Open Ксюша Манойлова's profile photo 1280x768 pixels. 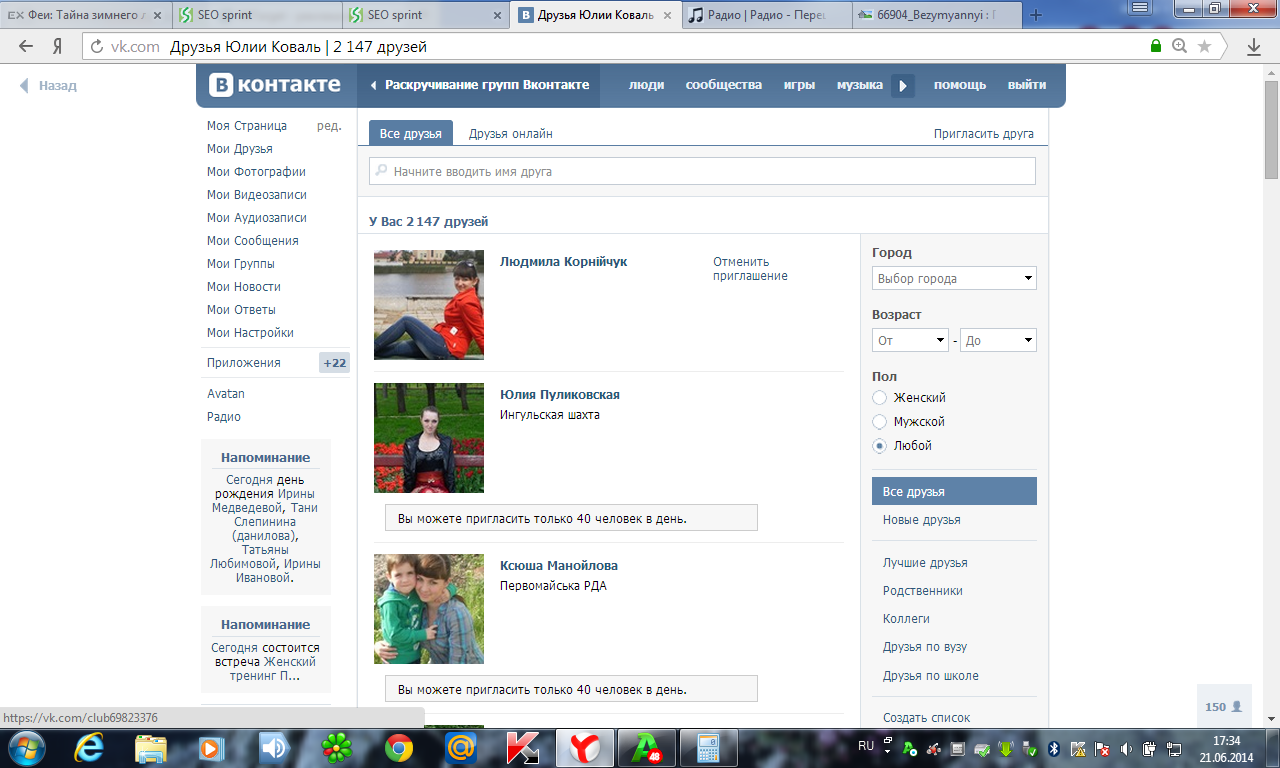429,609
